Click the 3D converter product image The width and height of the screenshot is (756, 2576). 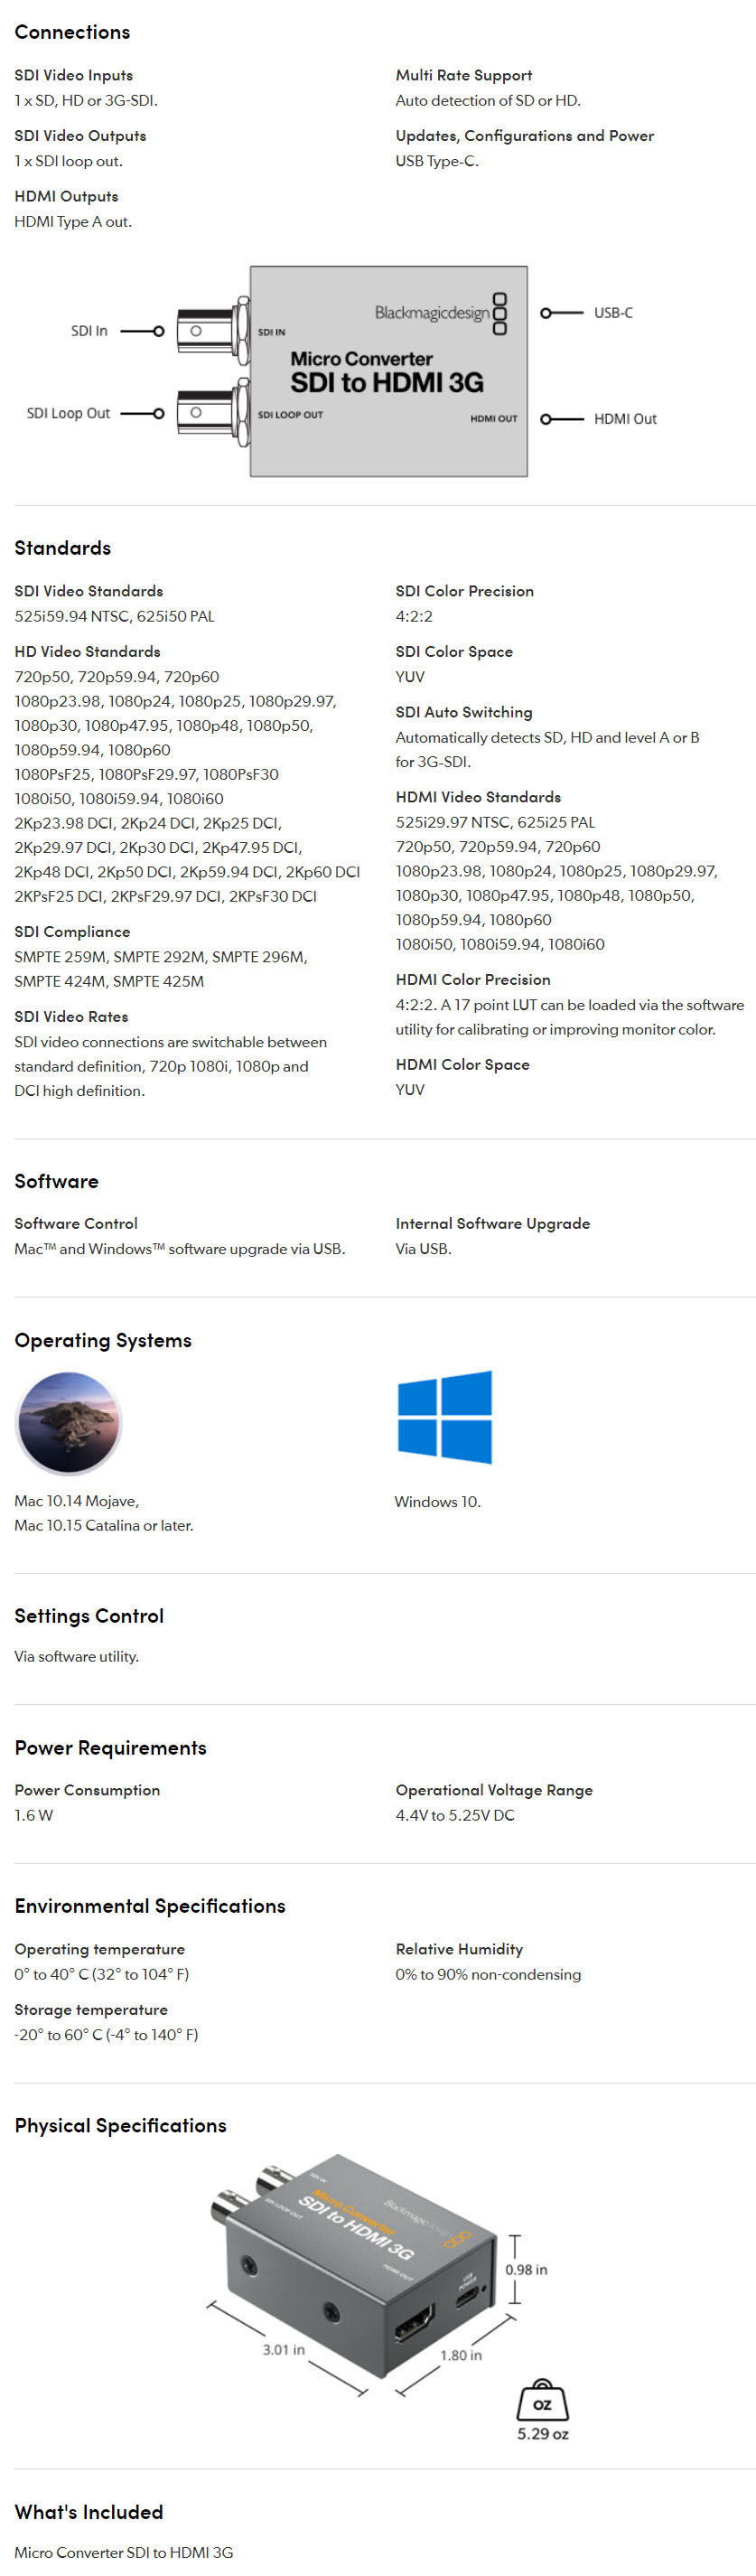[353, 2273]
